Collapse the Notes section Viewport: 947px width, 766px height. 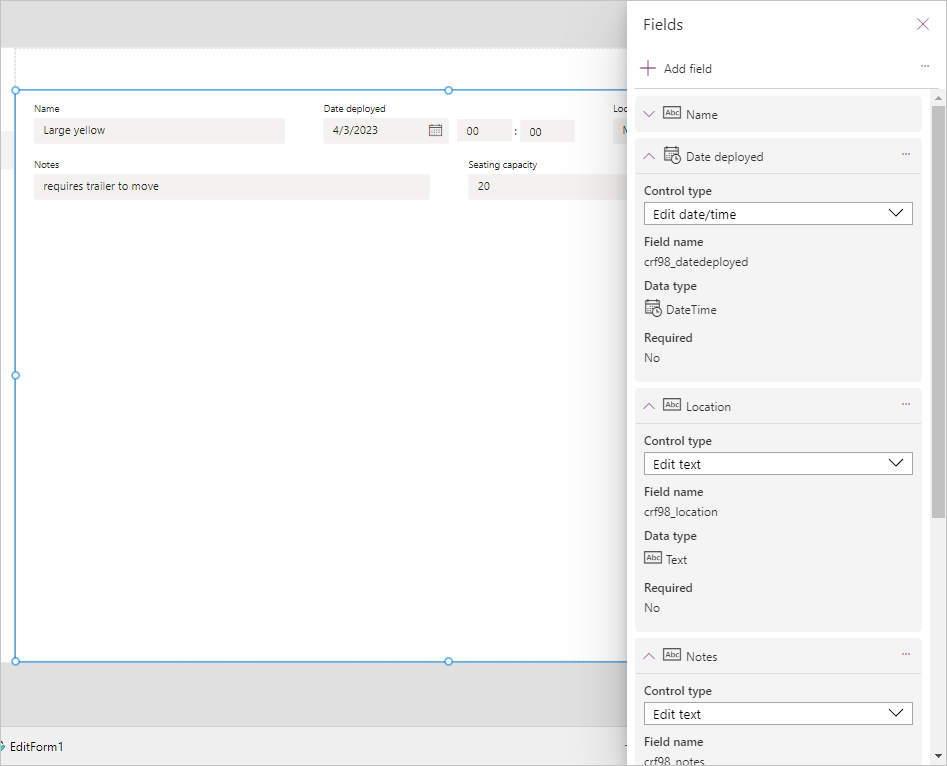648,655
